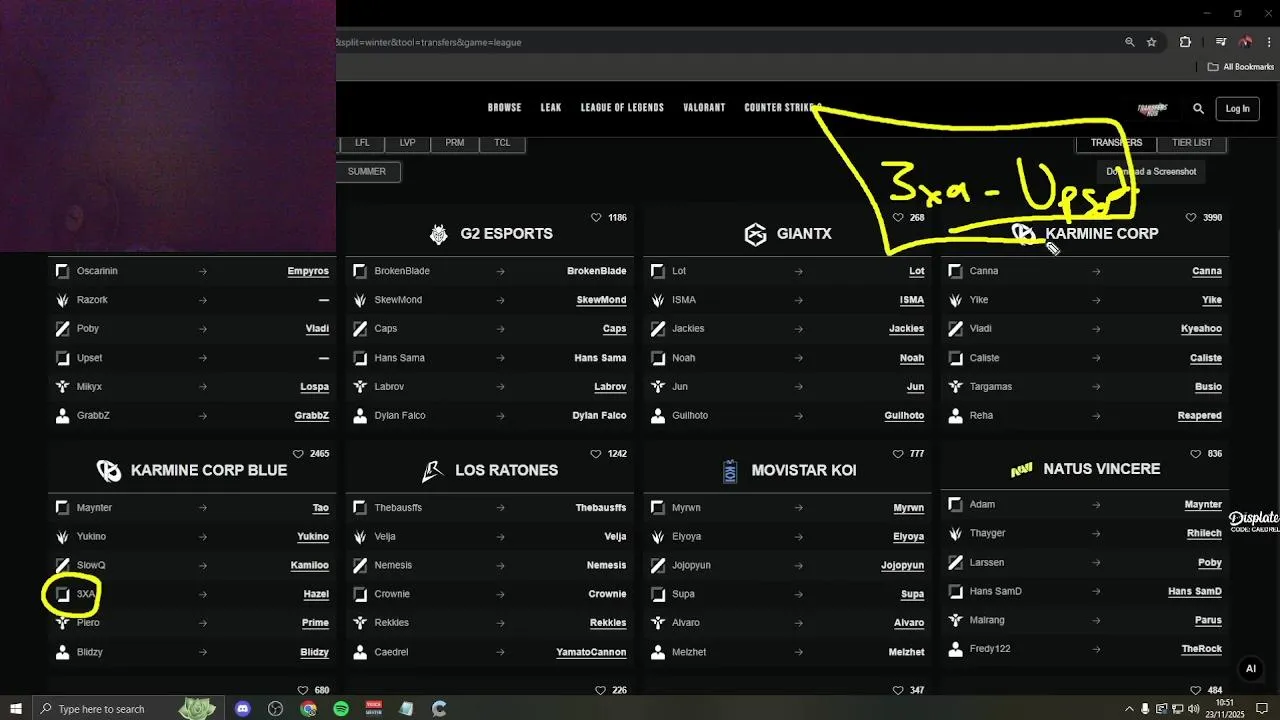Screen dimensions: 1280x720
Task: Open the LEAK nav item
Action: coord(551,108)
